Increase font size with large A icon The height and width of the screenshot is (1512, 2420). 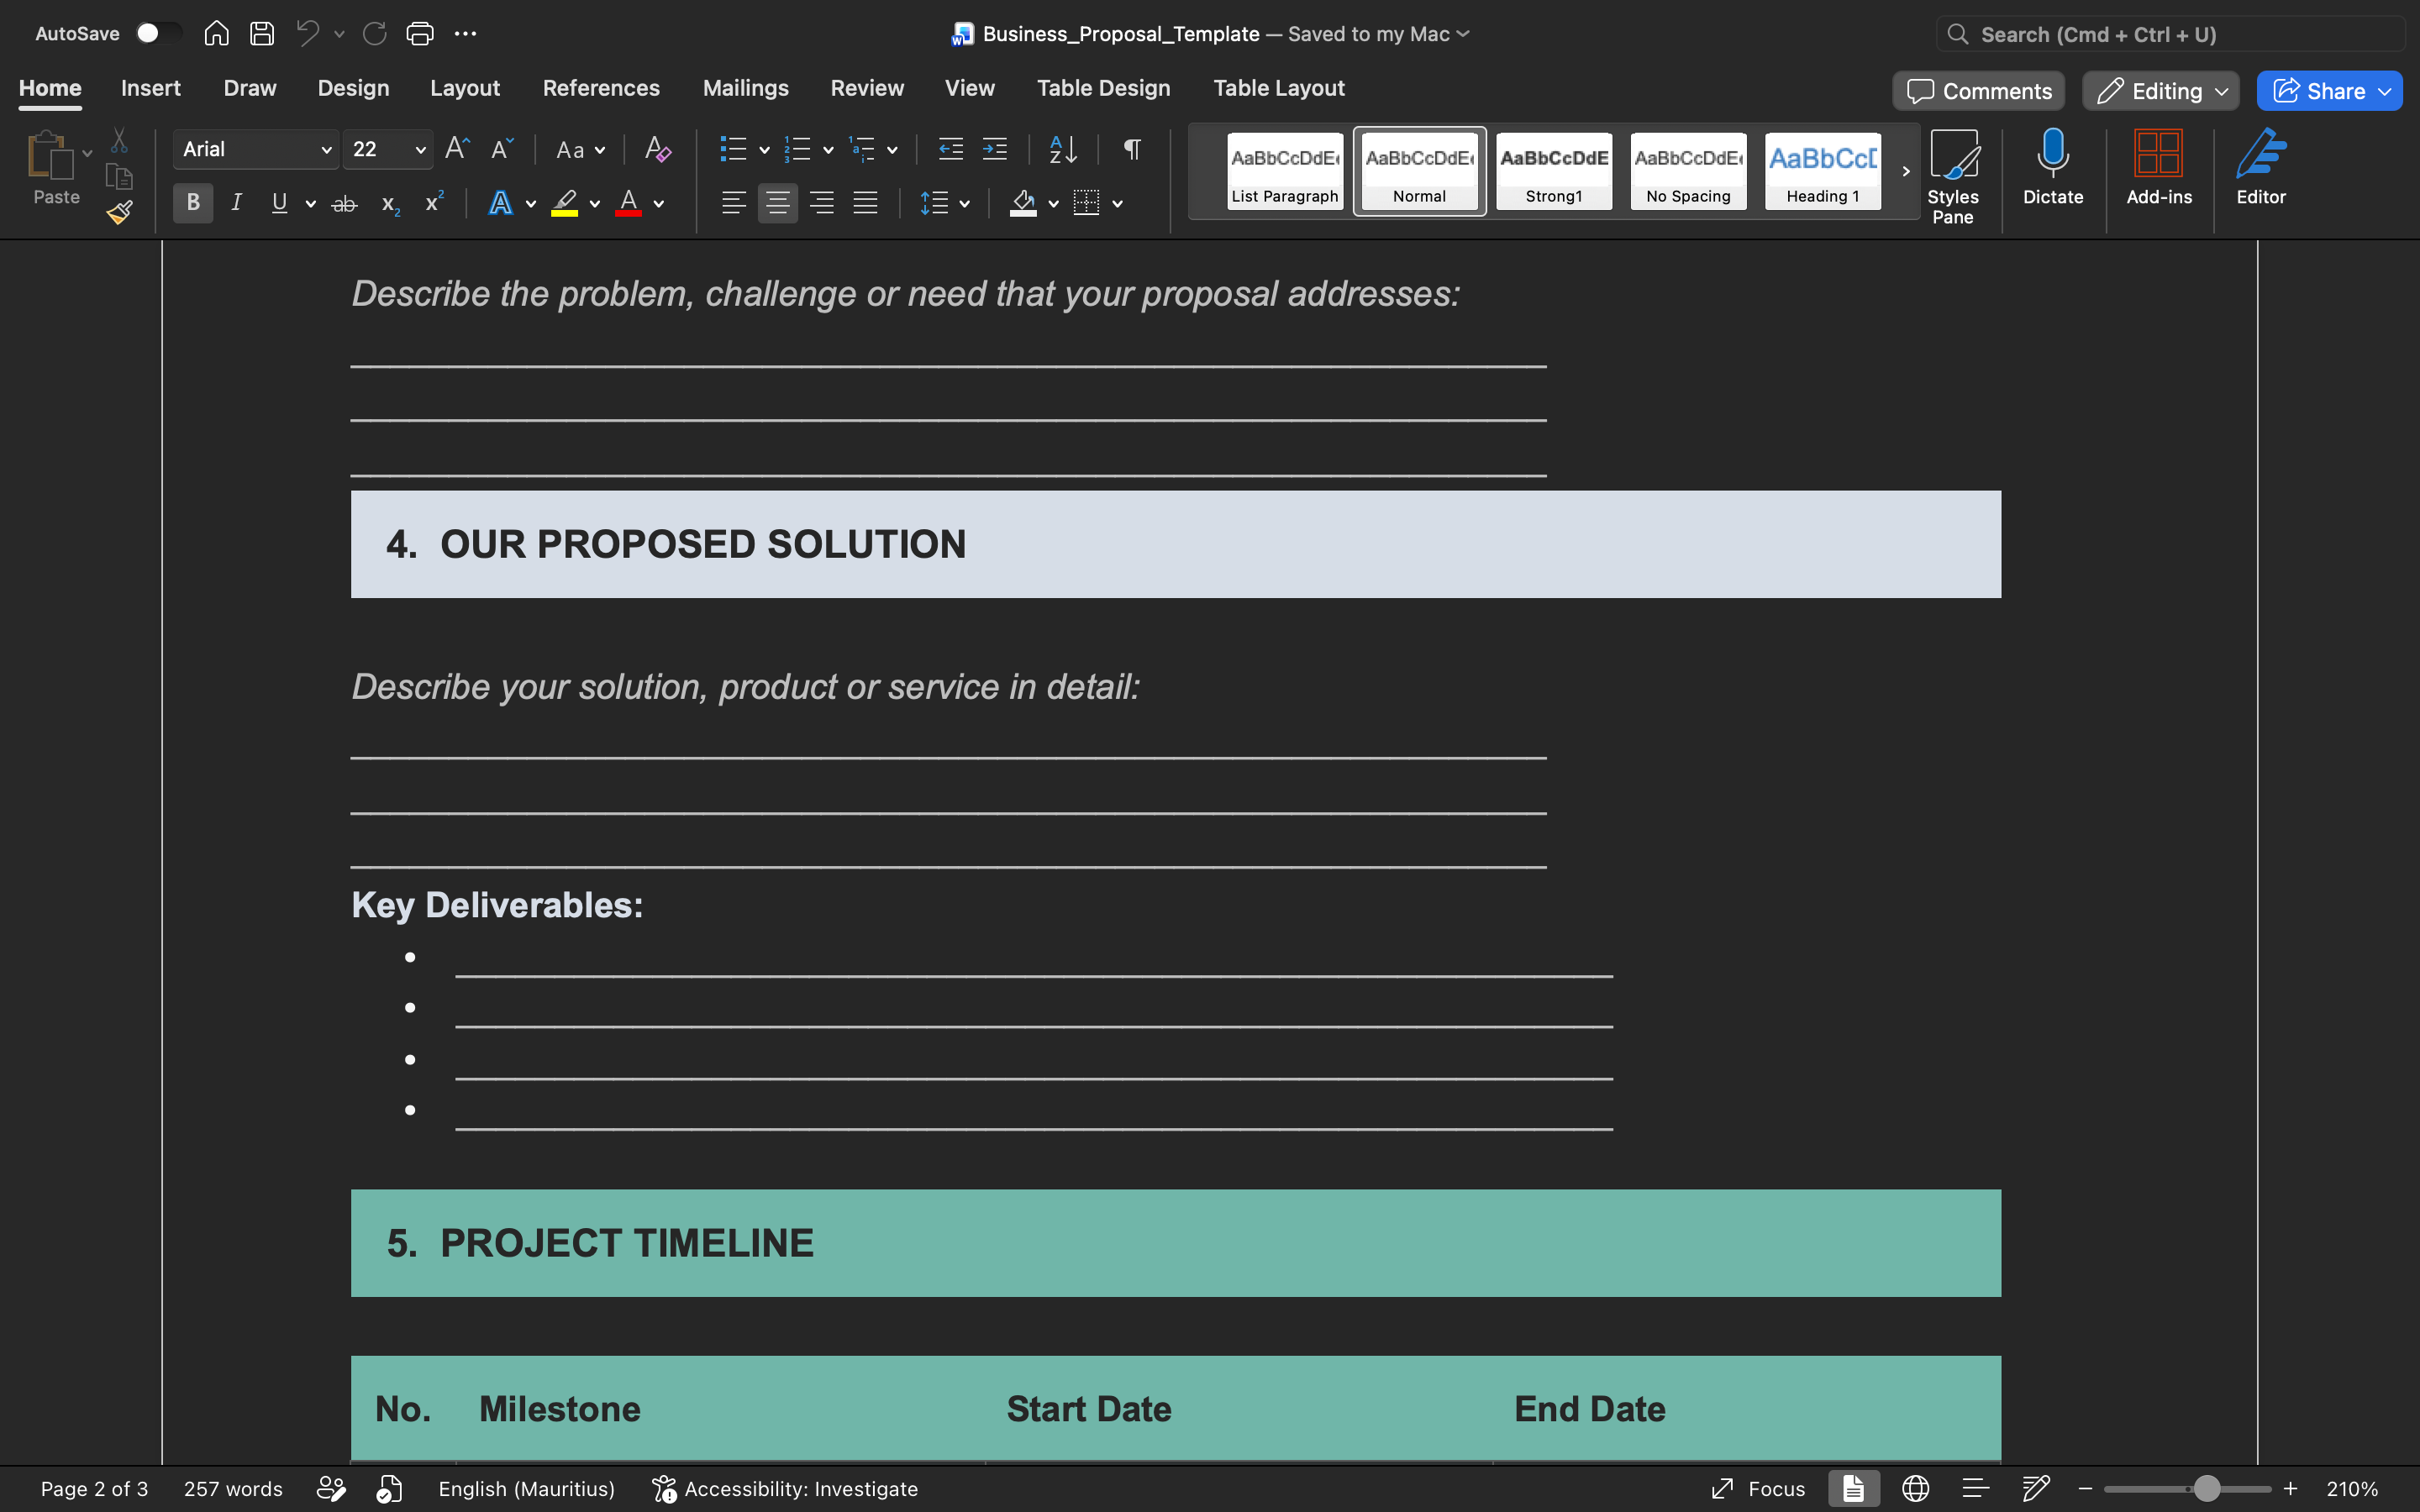[457, 149]
